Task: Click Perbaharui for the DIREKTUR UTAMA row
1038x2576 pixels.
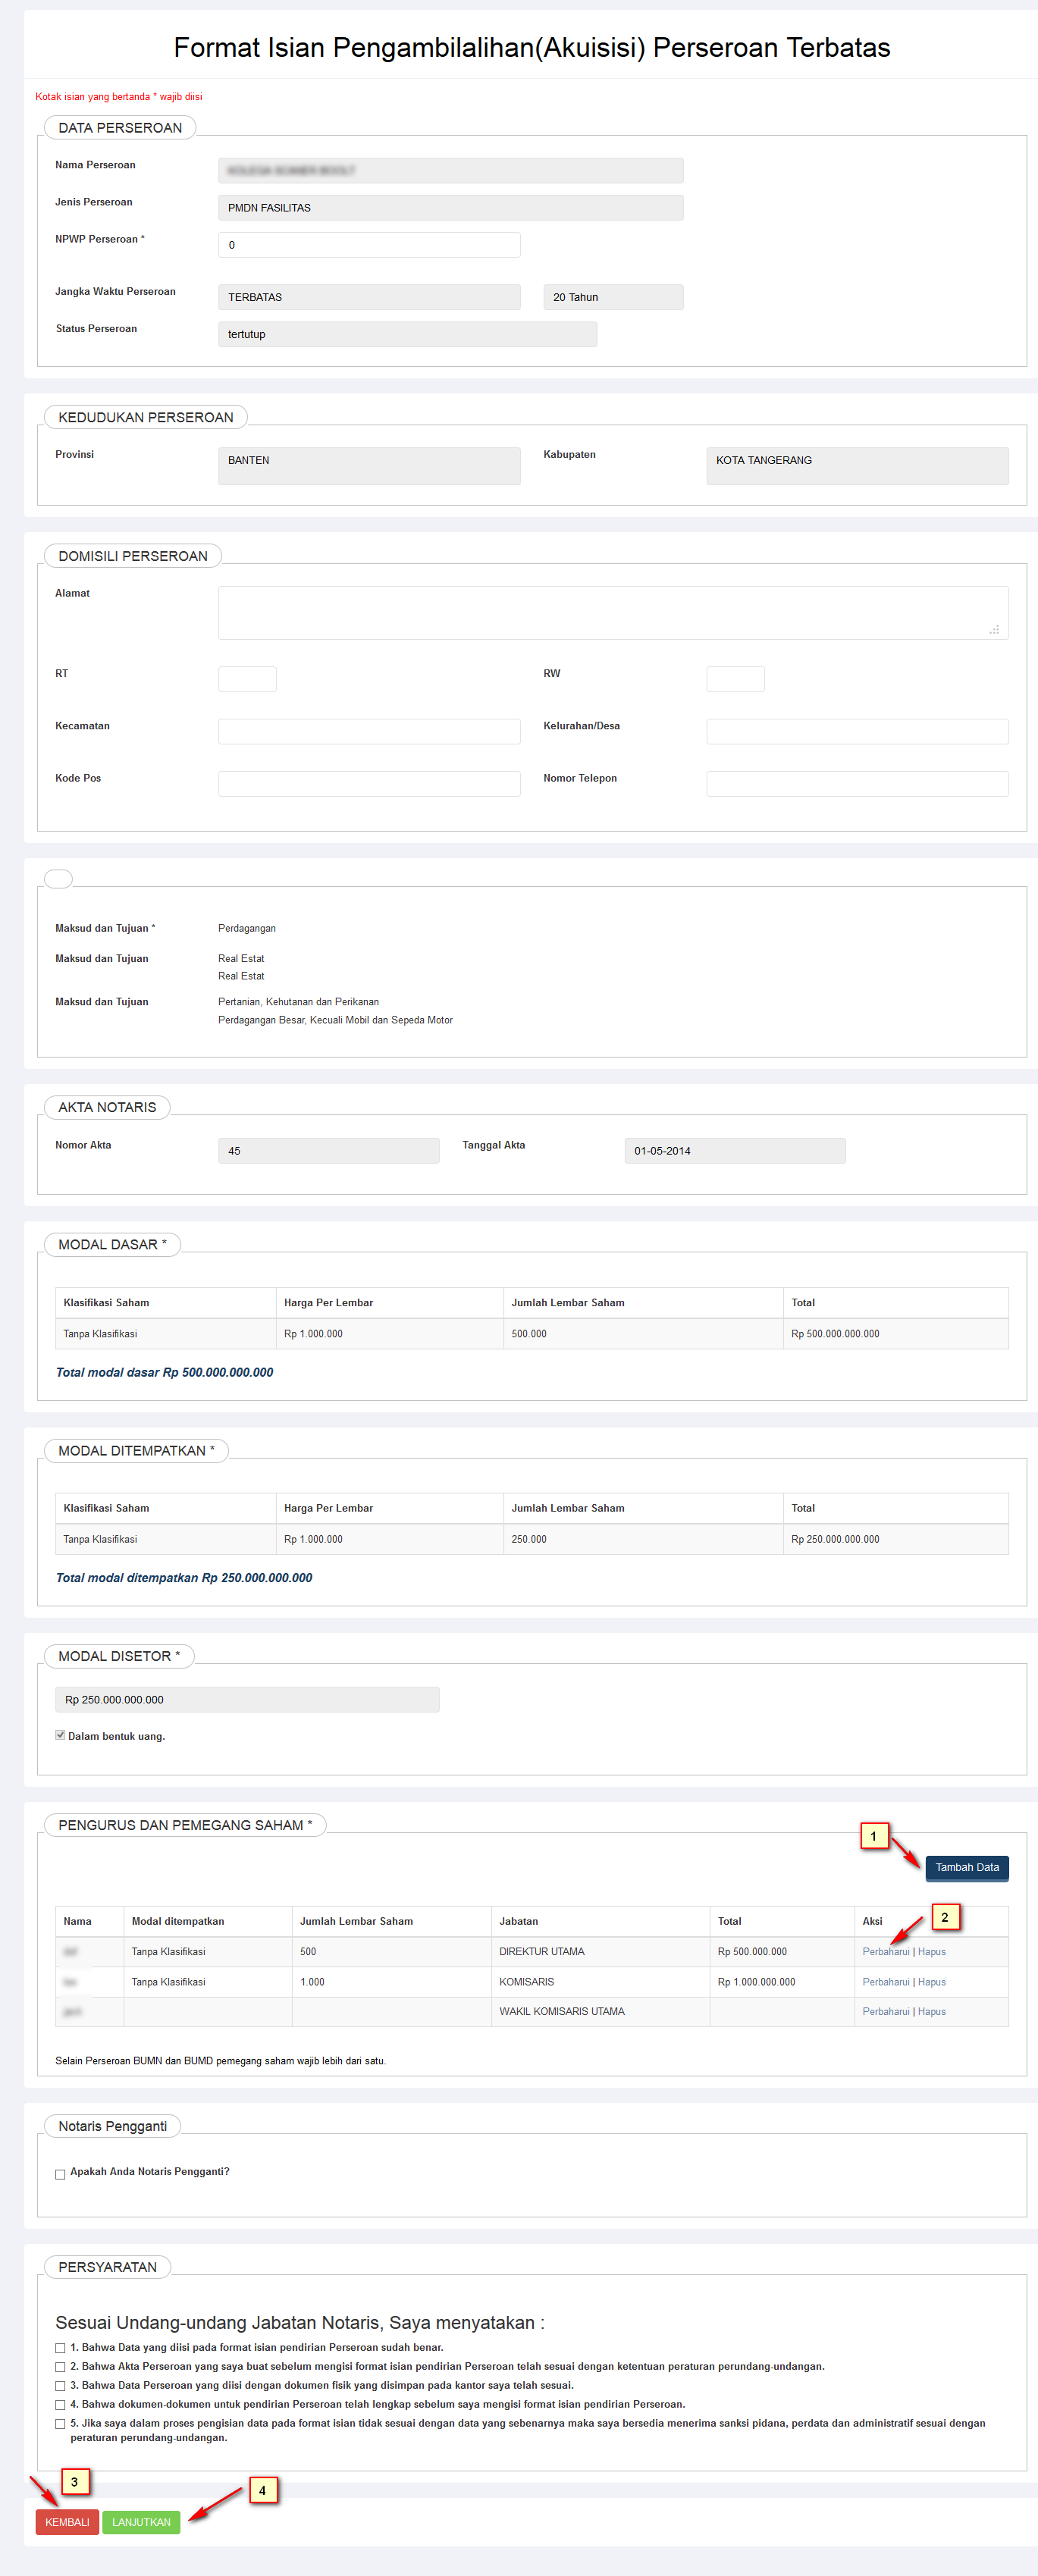Action: 885,1951
